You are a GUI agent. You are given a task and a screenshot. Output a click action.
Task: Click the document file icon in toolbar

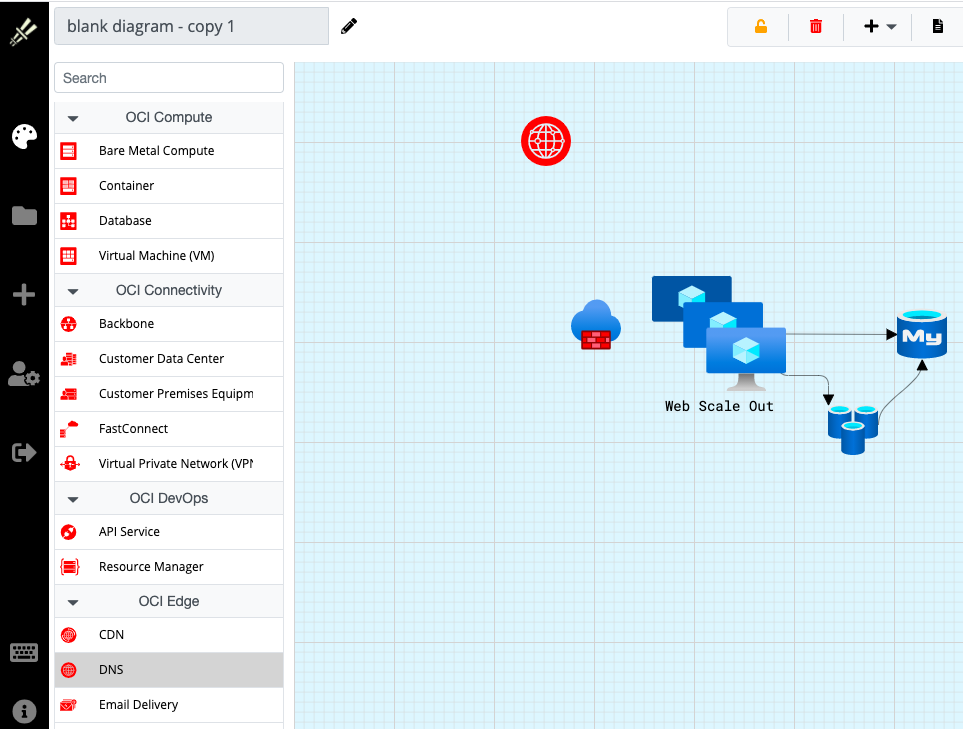[937, 26]
